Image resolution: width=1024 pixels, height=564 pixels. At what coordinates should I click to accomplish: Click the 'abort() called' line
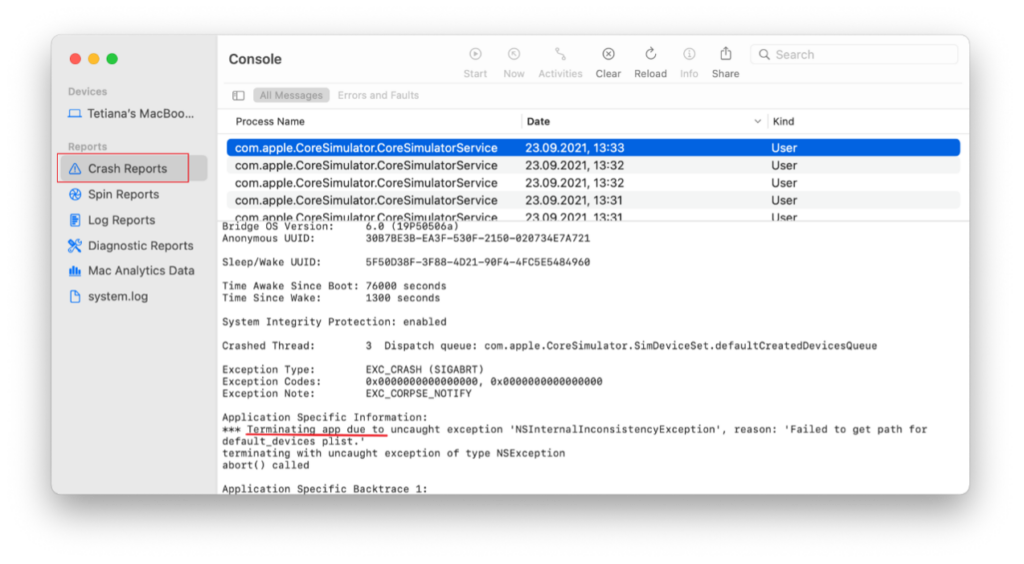266,465
